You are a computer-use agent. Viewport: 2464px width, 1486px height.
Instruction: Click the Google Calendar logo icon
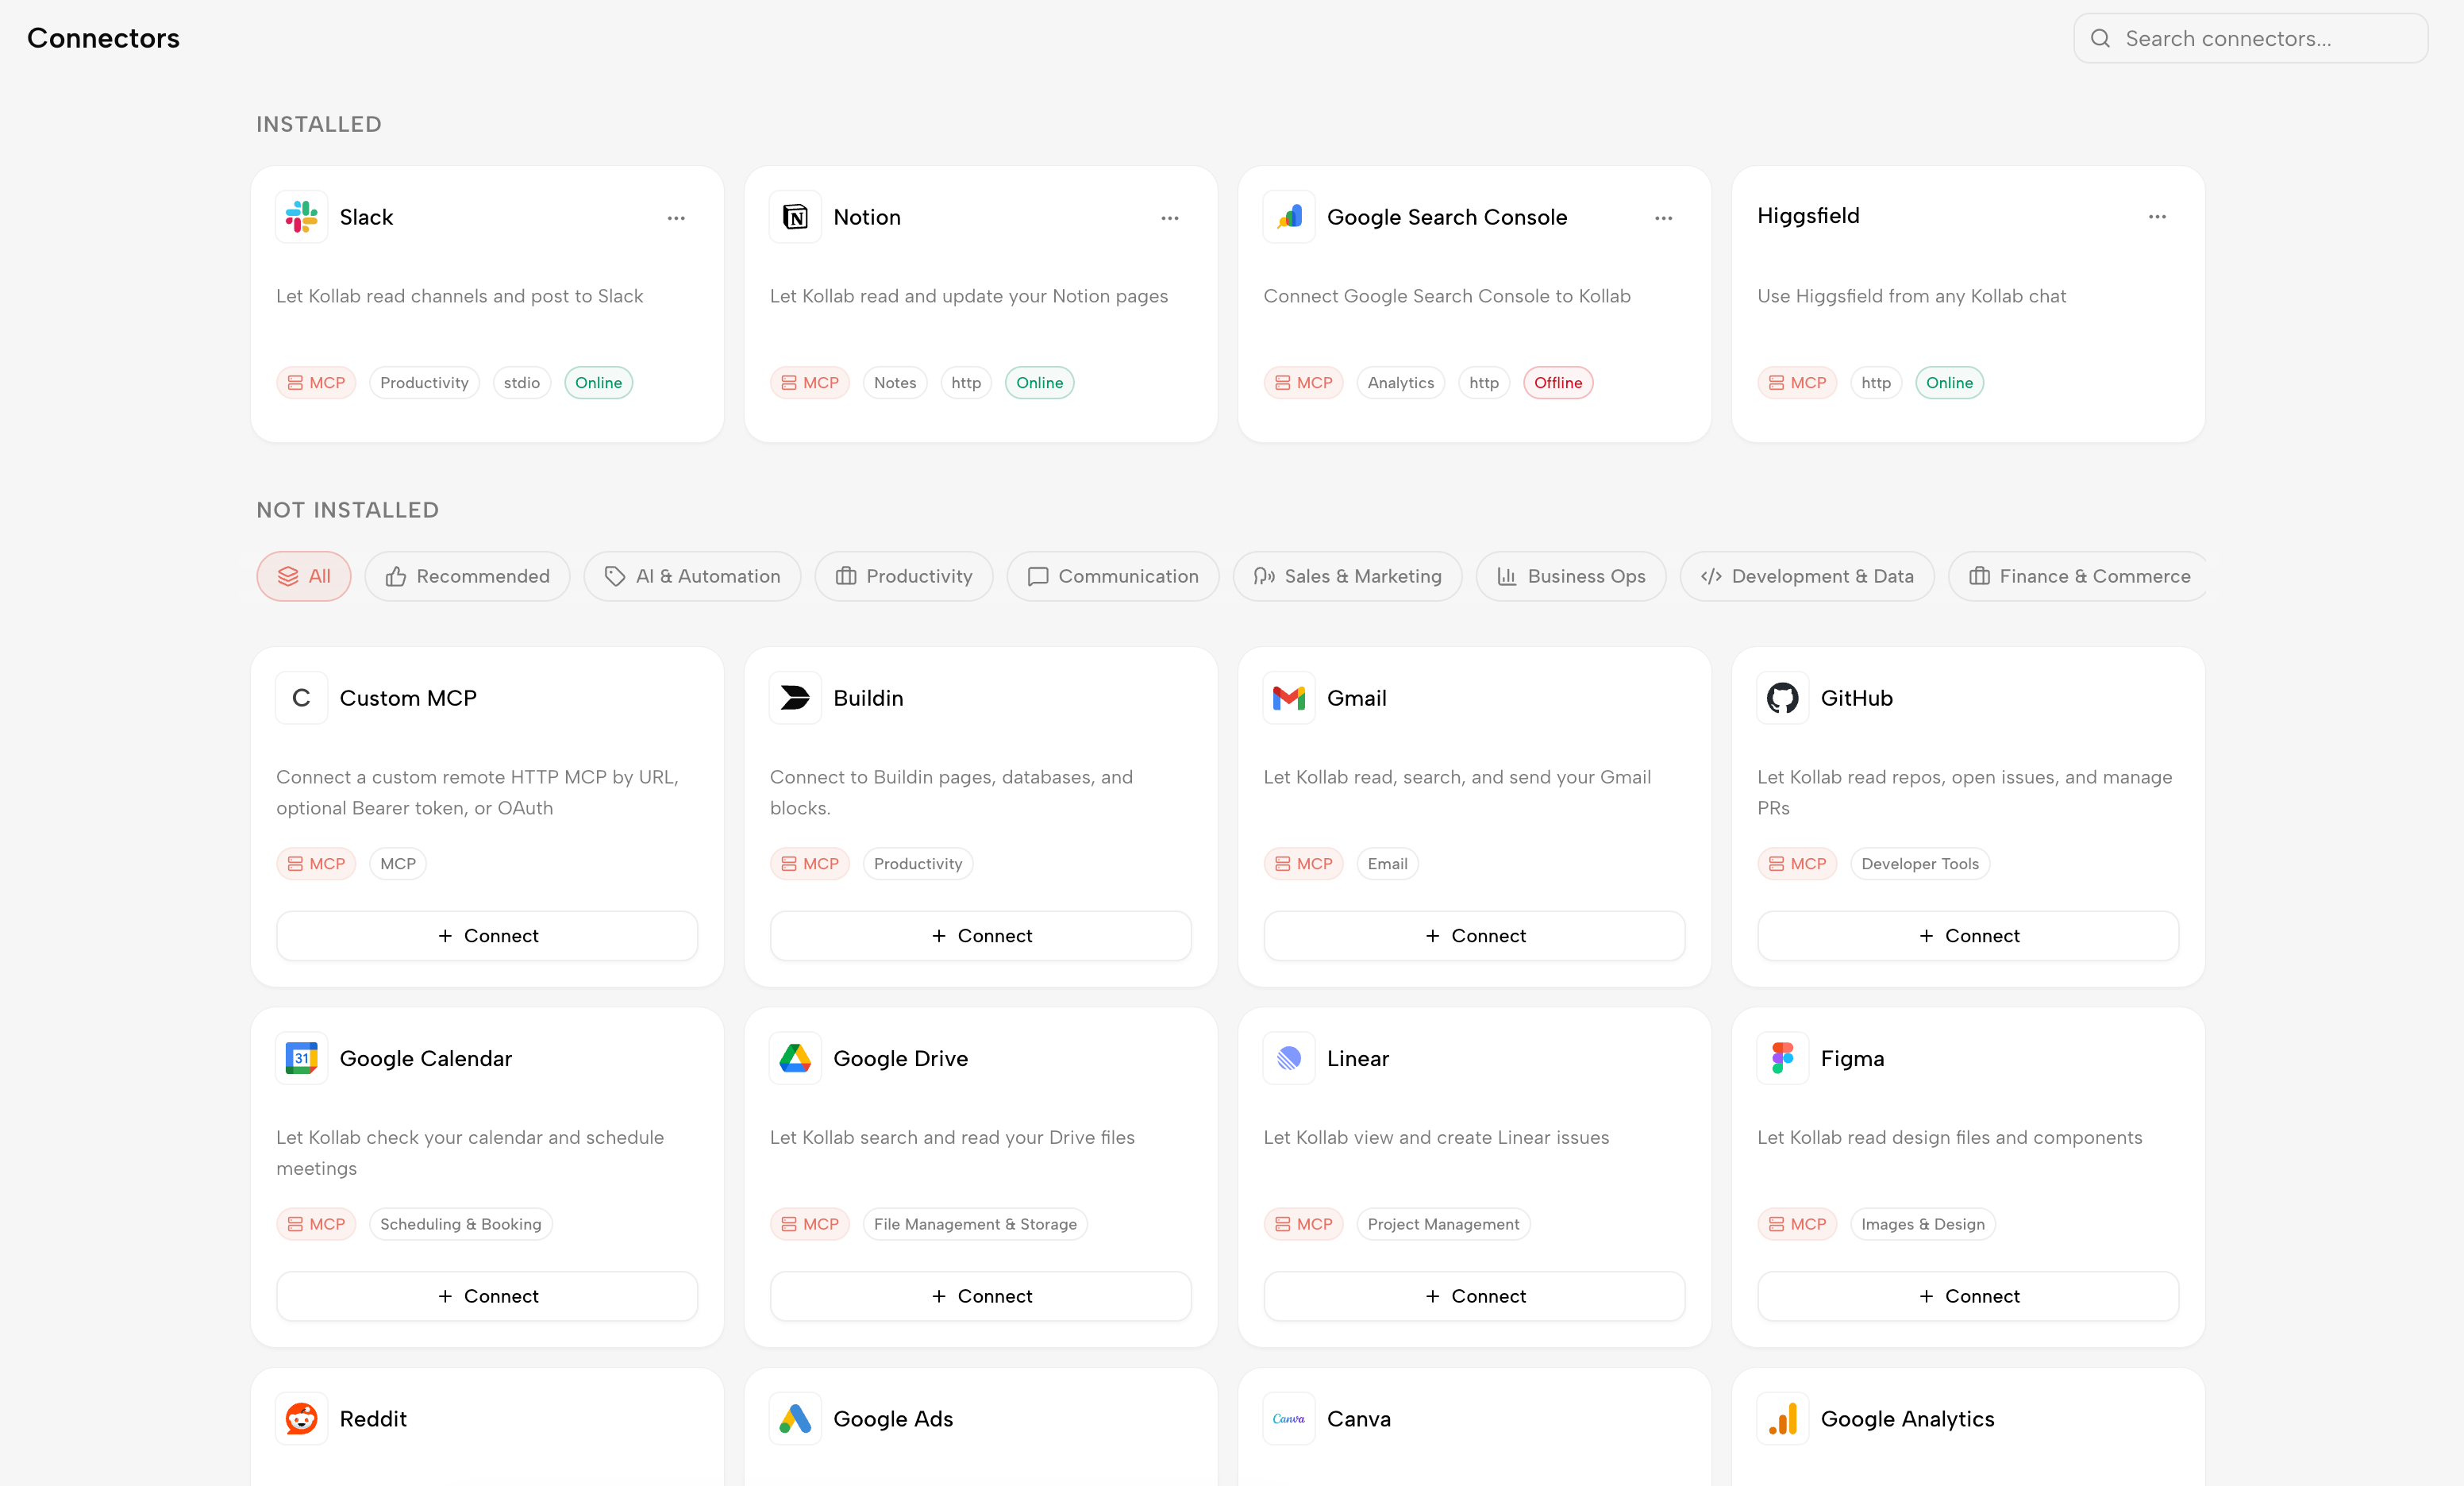click(x=301, y=1057)
